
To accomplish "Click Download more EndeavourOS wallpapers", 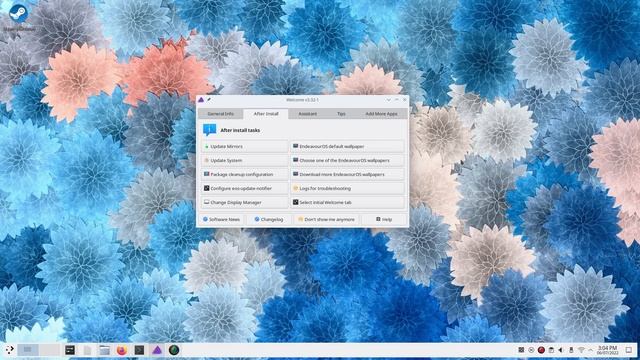I will (347, 174).
